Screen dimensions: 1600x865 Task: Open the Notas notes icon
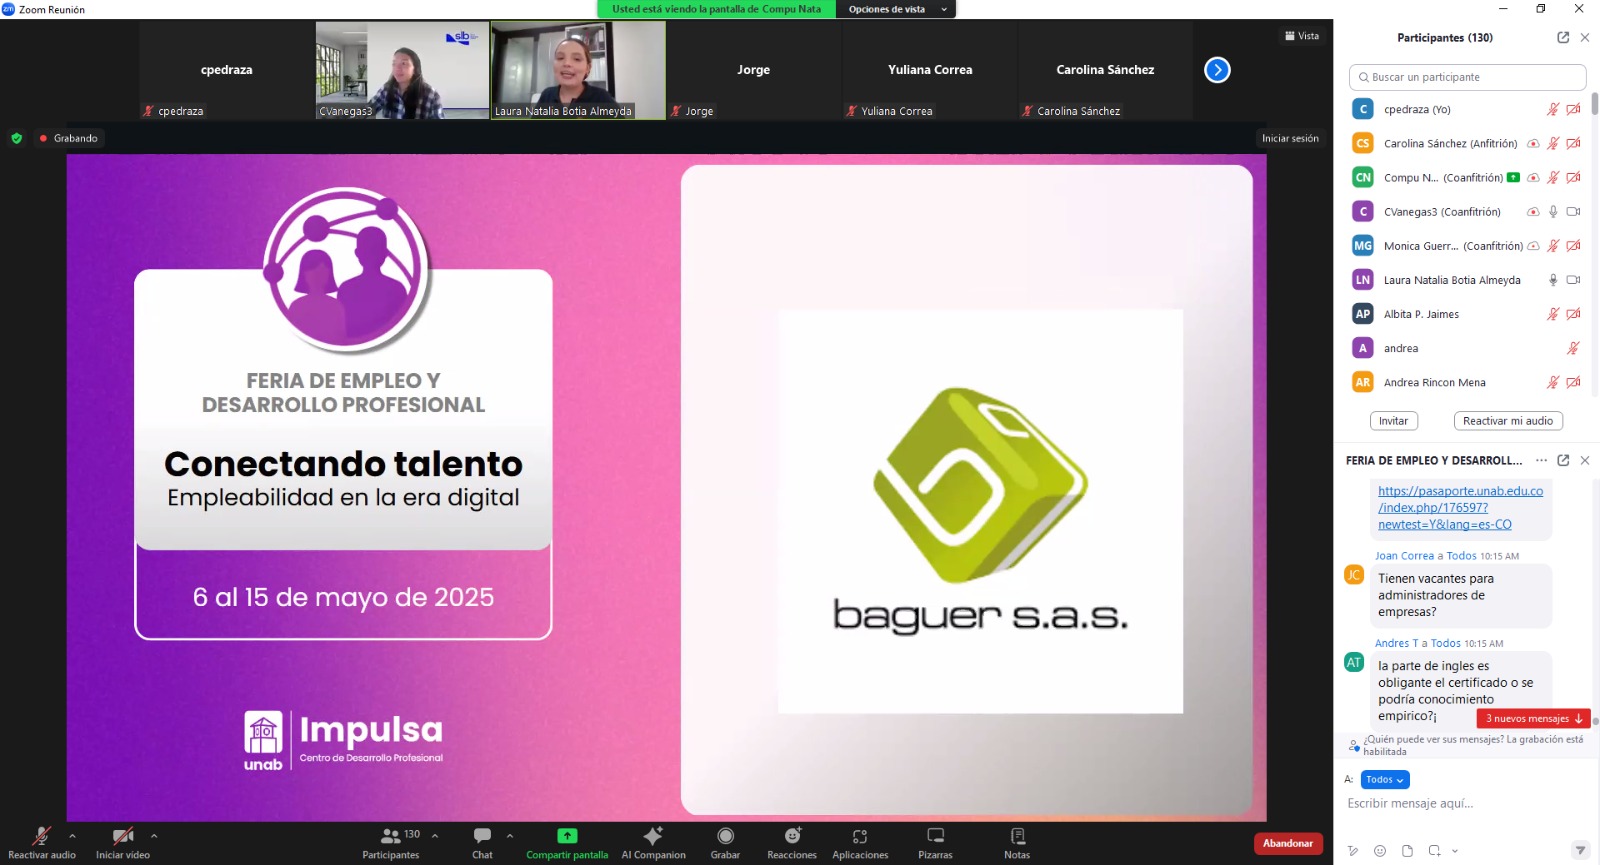[1017, 837]
